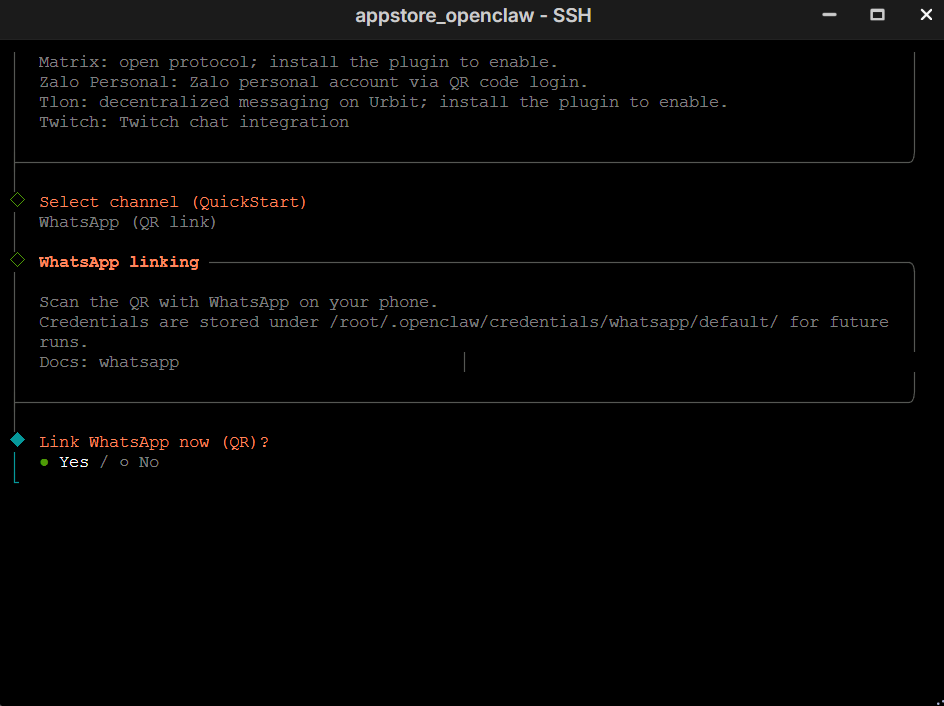
Task: Click the 'WhatsApp linking' section heading
Action: point(119,262)
